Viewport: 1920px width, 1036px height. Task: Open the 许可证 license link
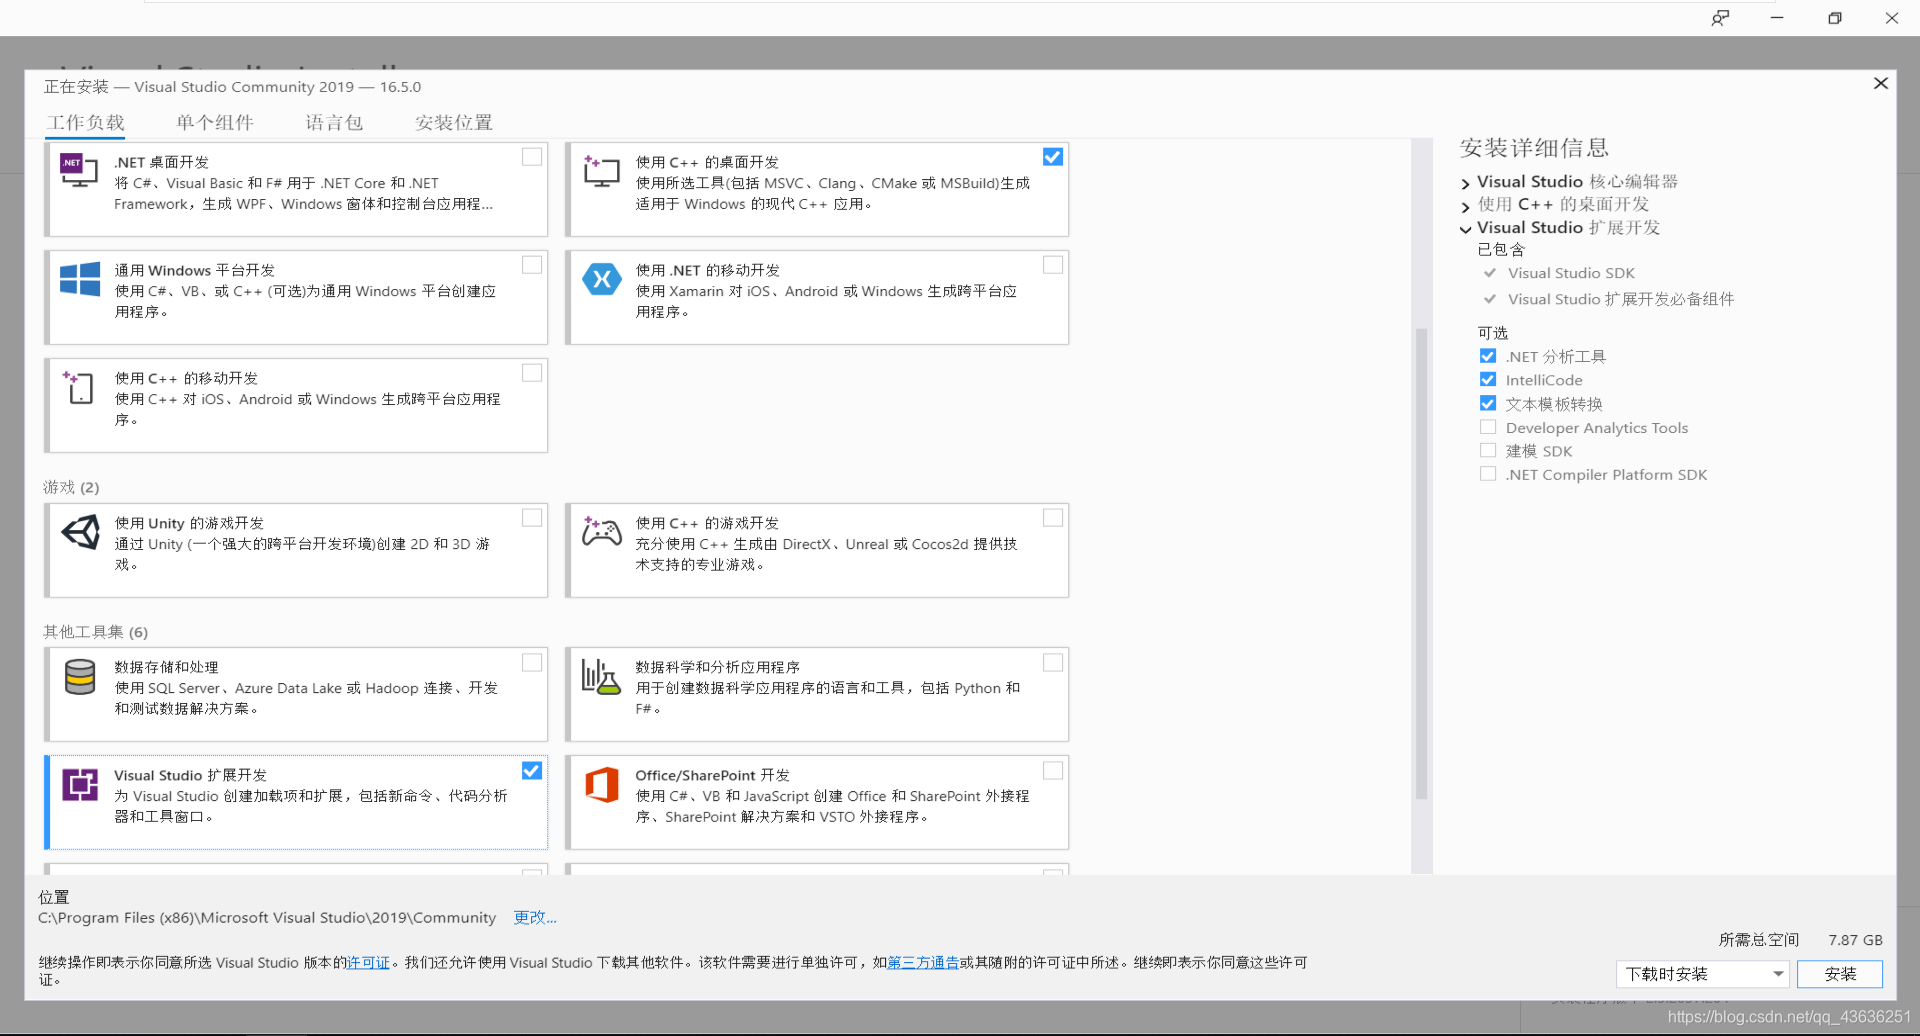(368, 963)
